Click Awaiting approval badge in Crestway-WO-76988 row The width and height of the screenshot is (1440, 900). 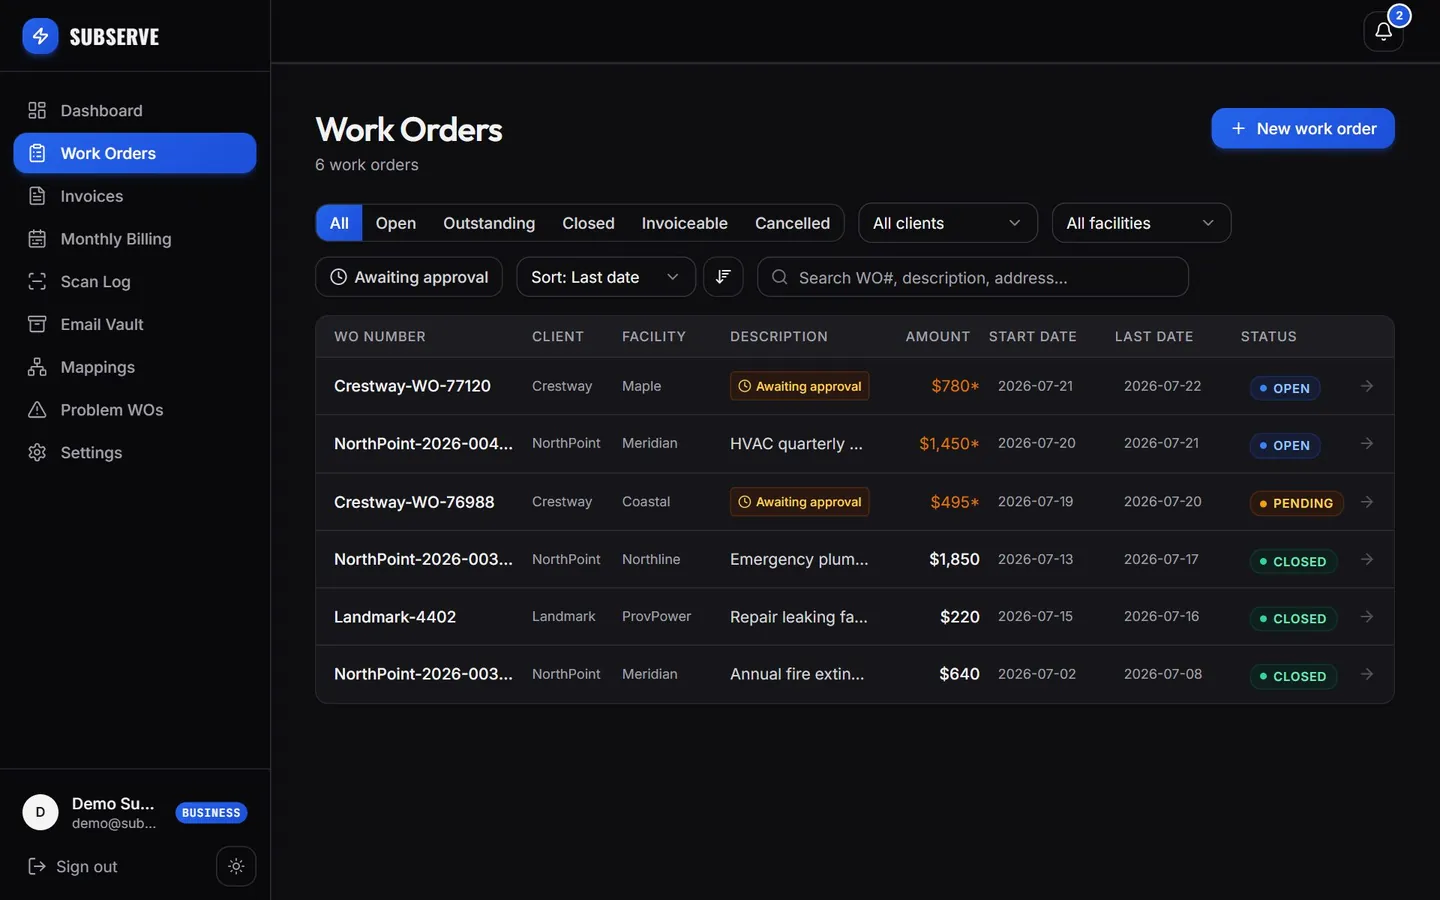(799, 502)
